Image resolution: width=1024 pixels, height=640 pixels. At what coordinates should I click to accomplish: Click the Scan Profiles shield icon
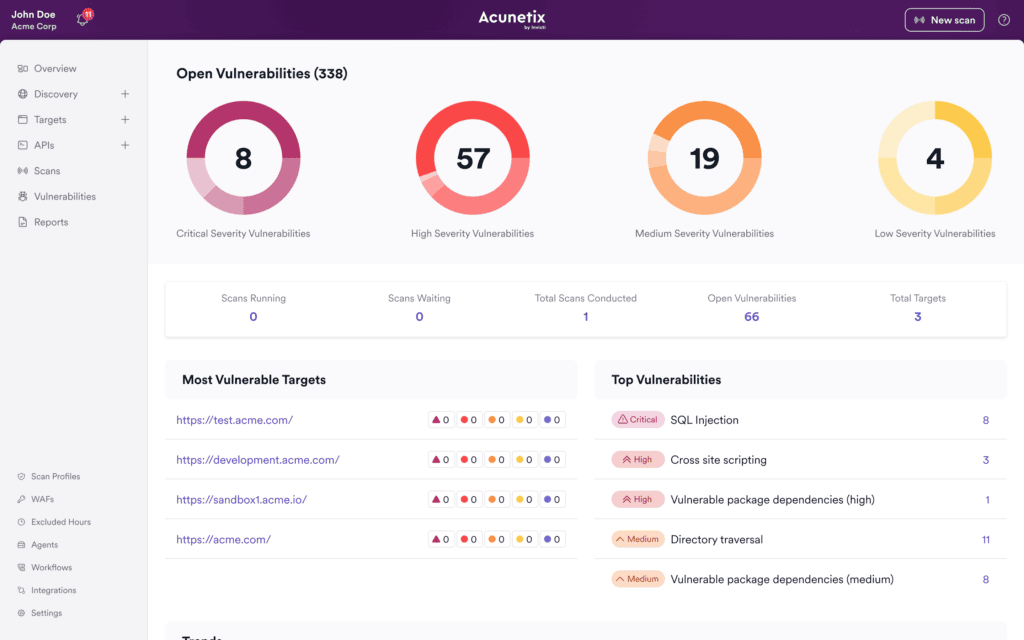click(22, 477)
